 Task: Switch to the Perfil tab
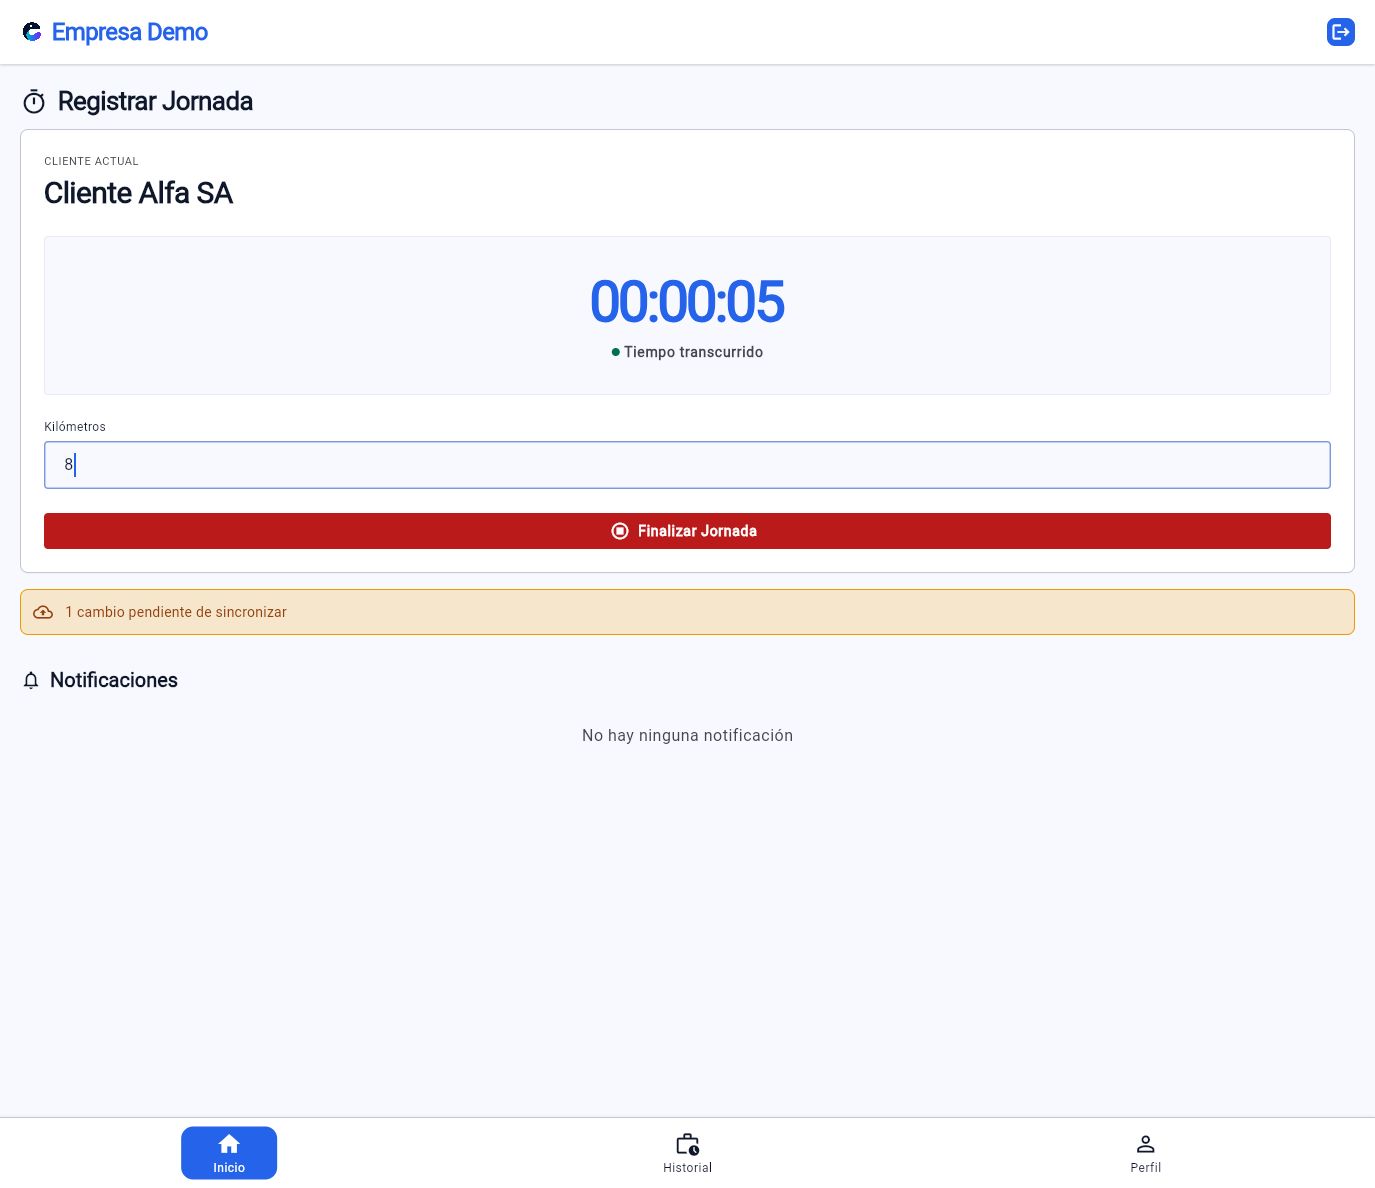point(1146,1153)
